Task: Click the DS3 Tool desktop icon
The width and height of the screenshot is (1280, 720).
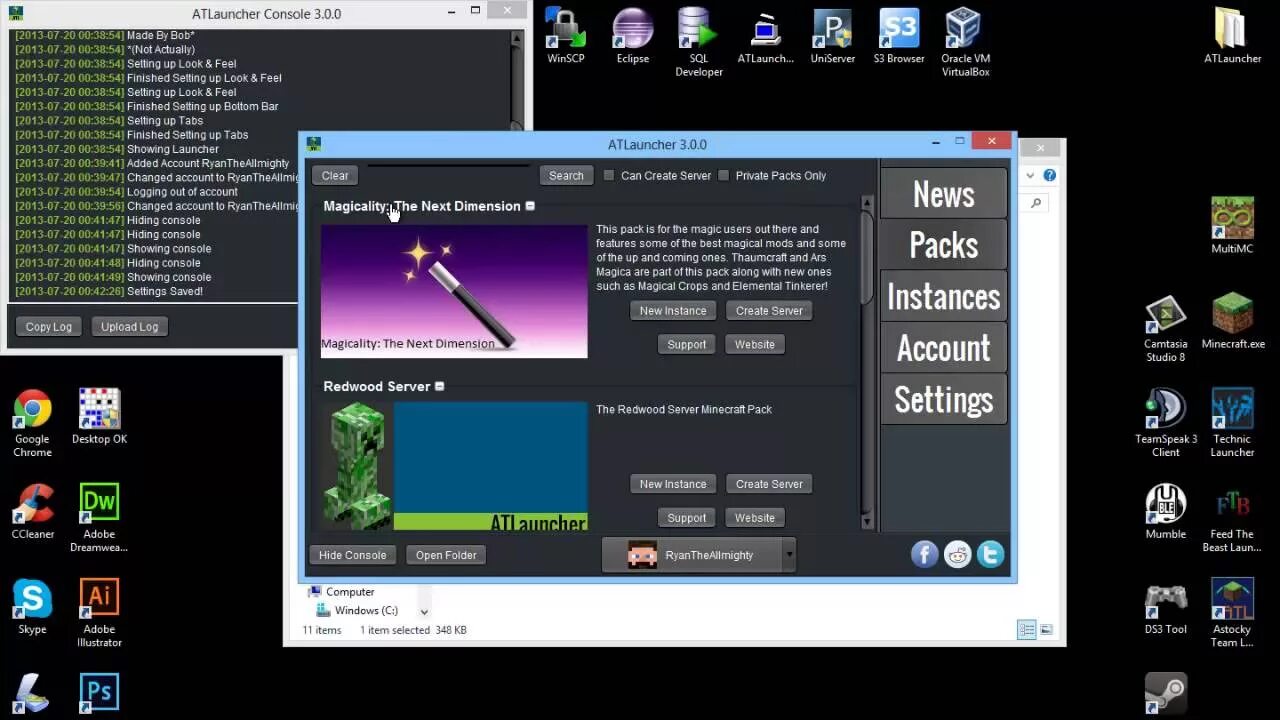Action: (1165, 607)
